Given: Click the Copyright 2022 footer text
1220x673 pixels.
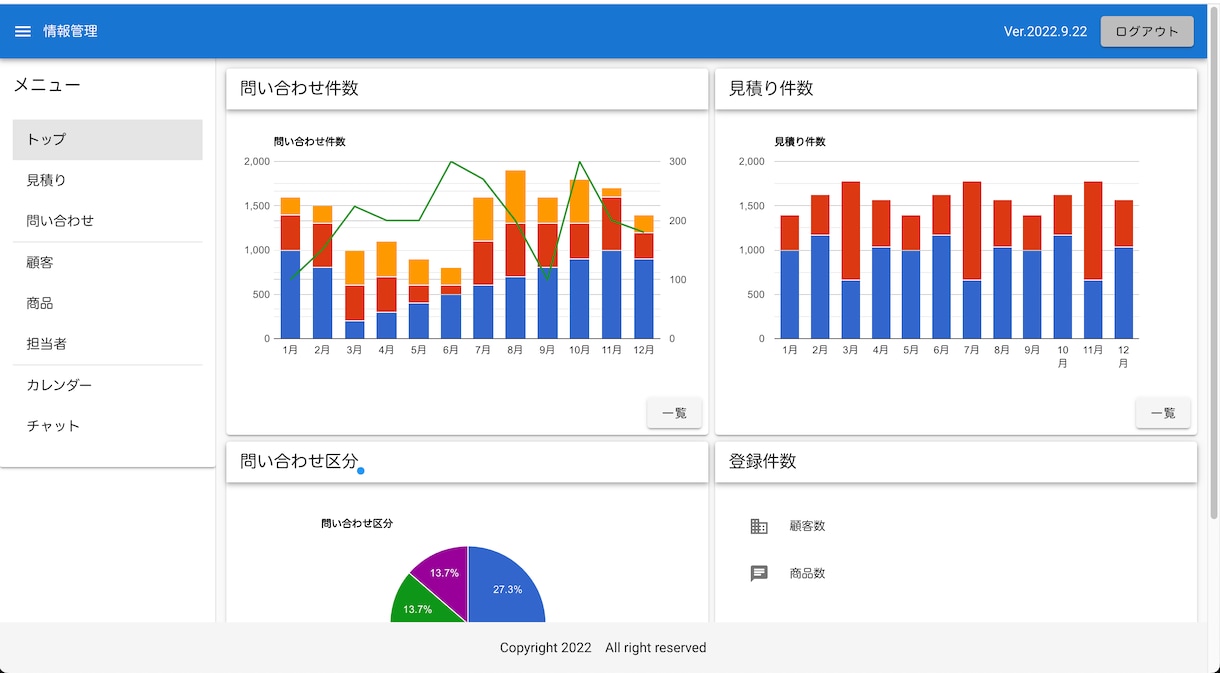Looking at the screenshot, I should click(x=546, y=648).
